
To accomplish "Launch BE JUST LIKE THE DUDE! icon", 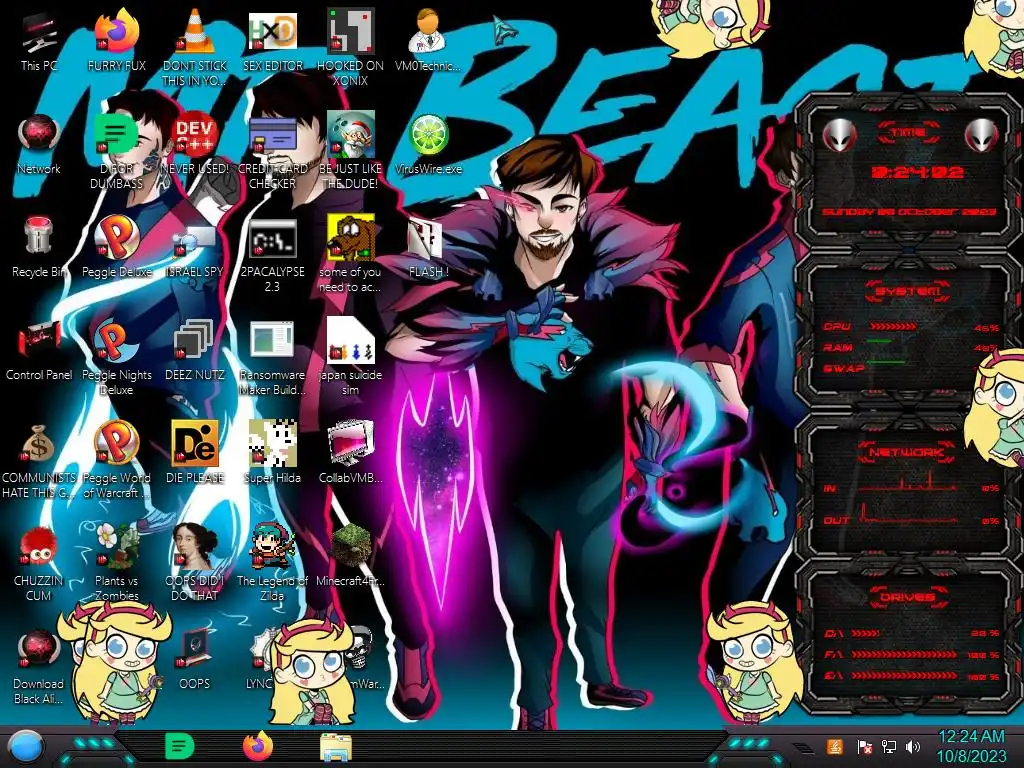I will 350,150.
